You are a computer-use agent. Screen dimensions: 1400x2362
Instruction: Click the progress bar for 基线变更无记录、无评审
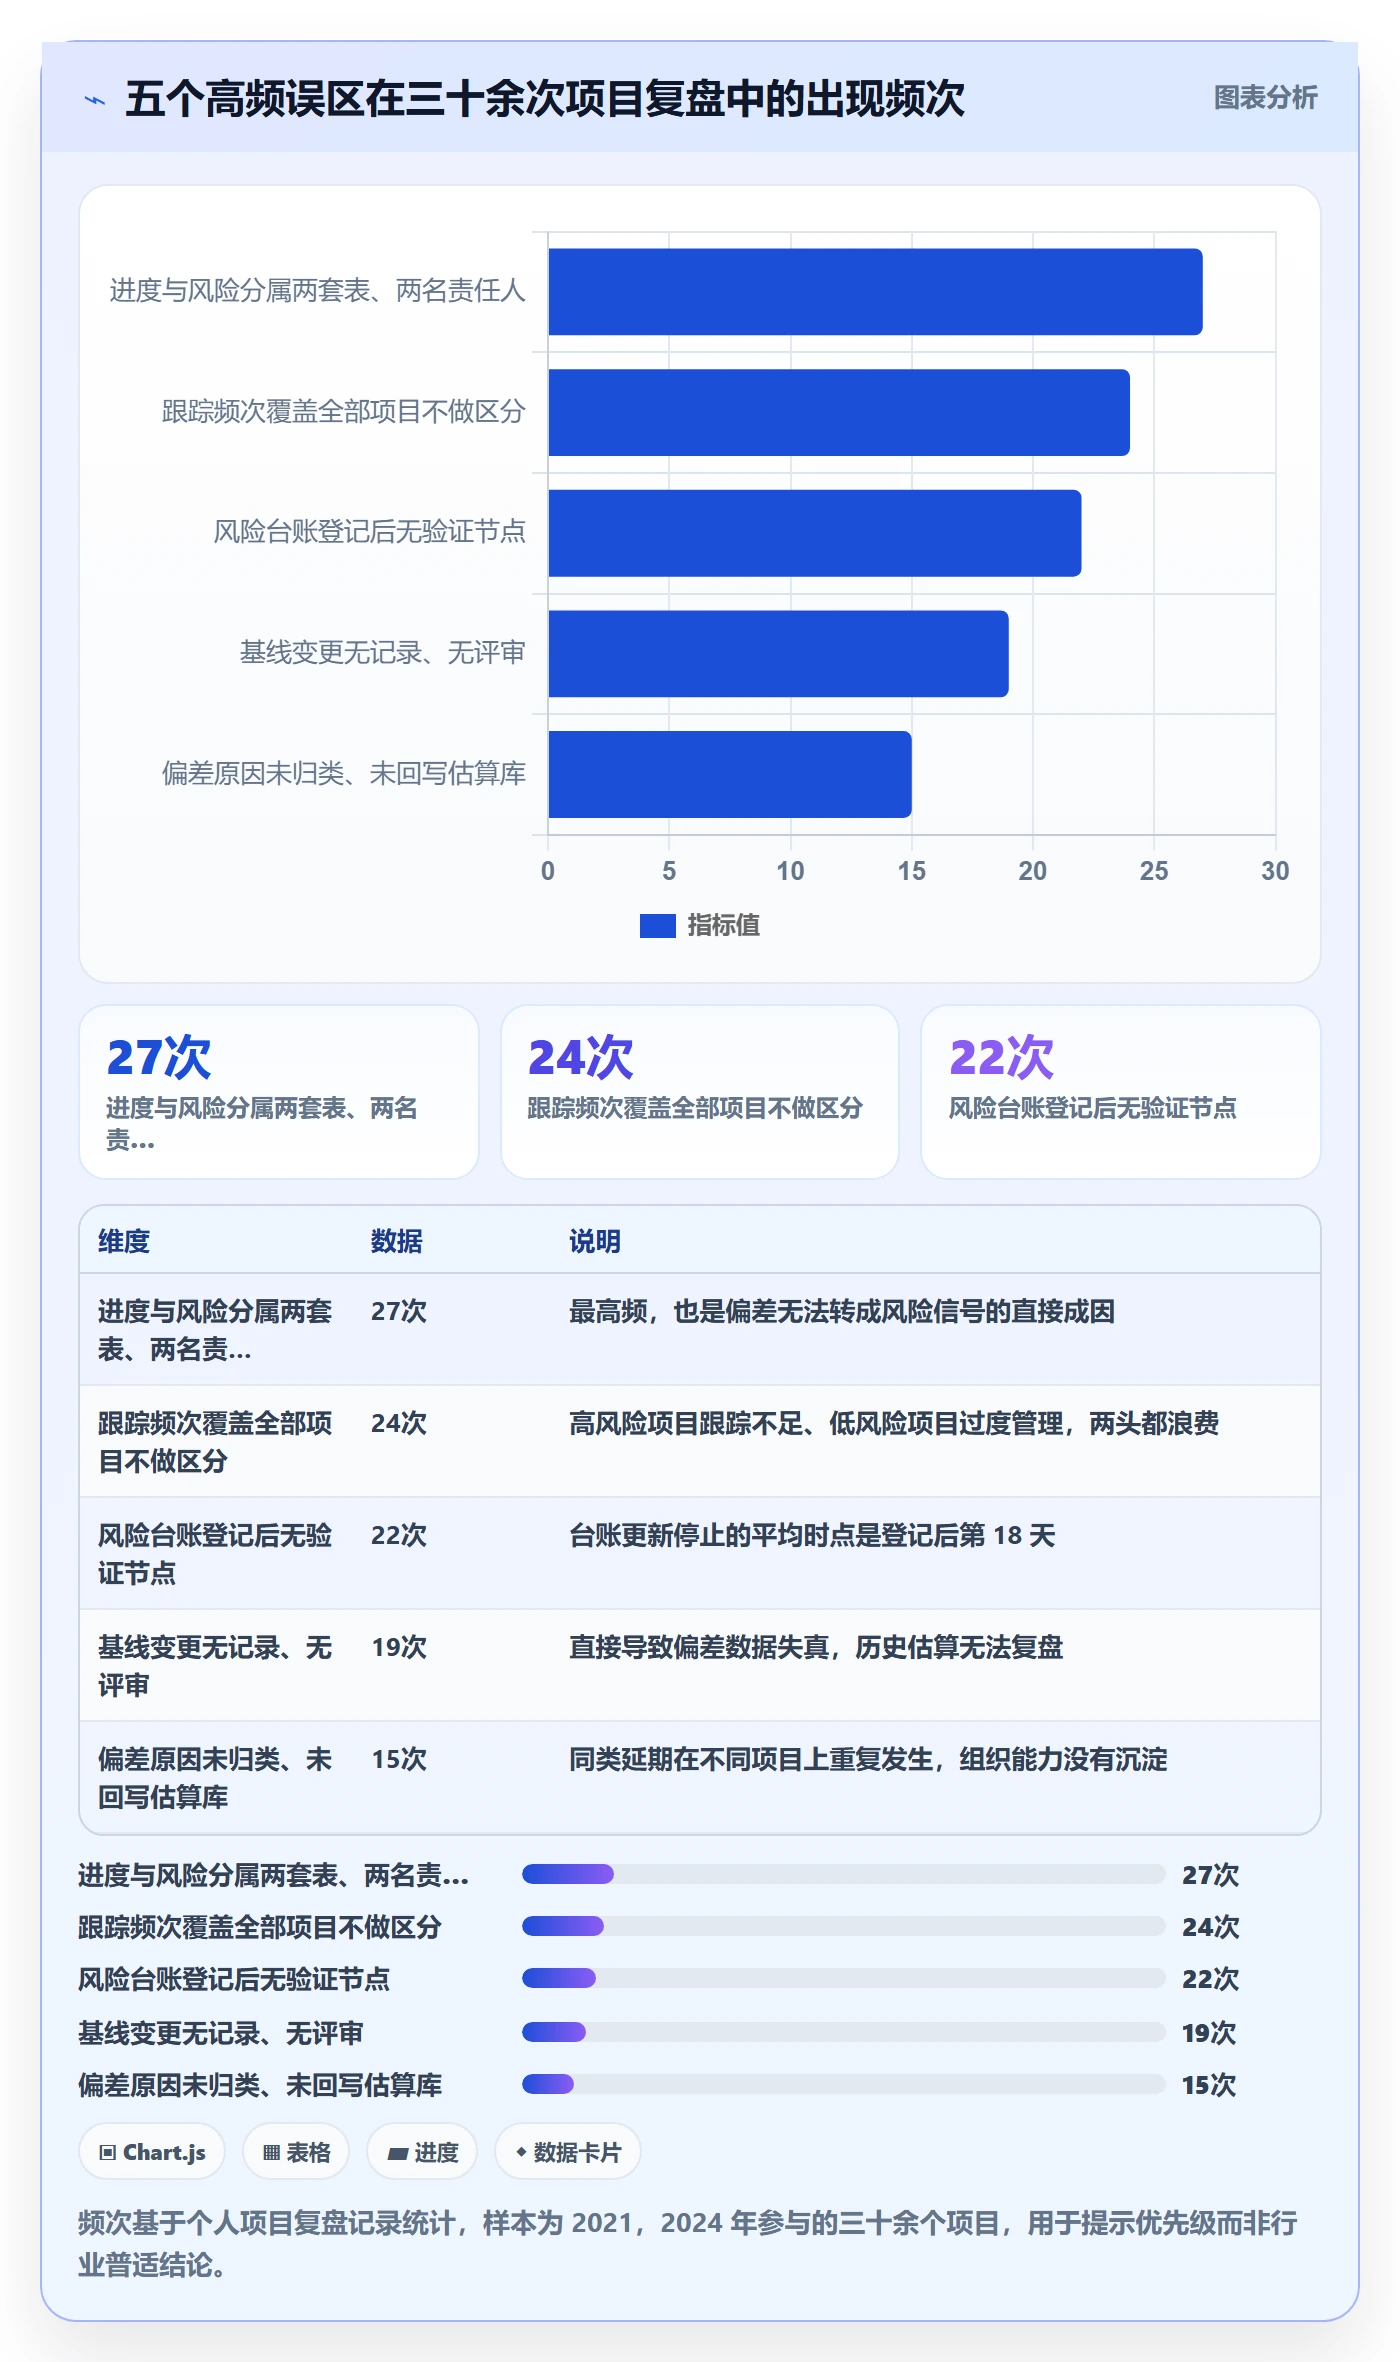[844, 2032]
